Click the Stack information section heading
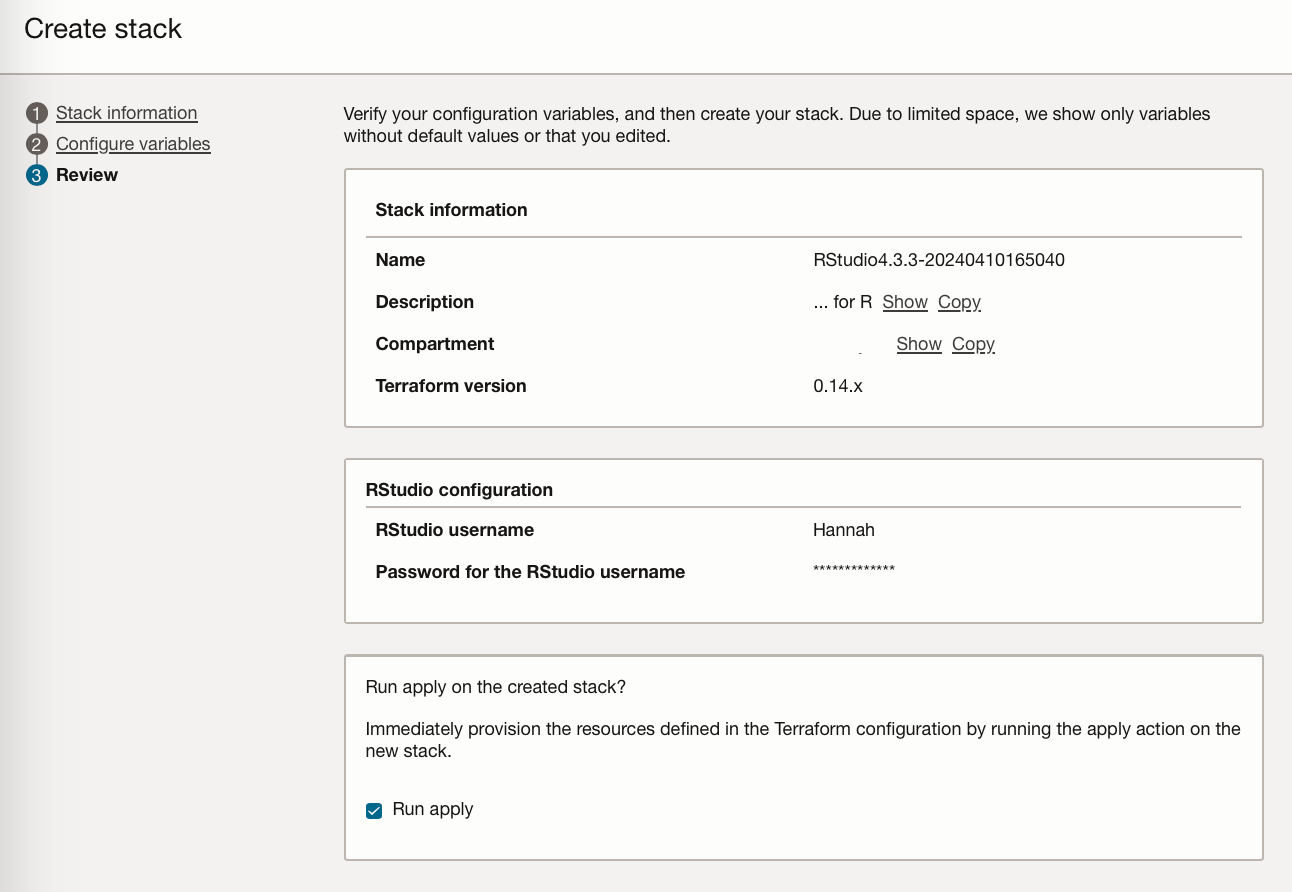The height and width of the screenshot is (892, 1292). coord(451,210)
